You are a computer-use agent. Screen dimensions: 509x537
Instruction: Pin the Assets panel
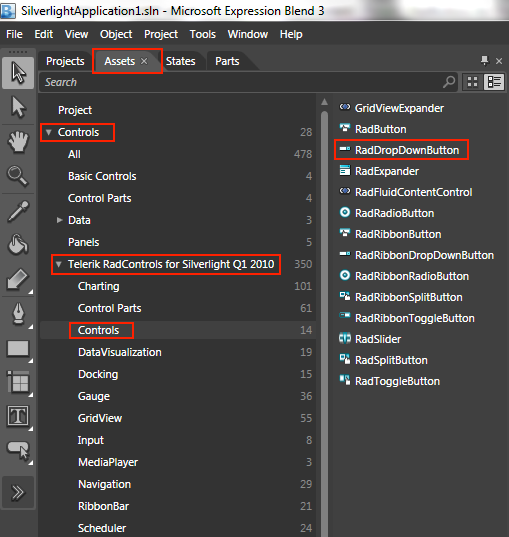(484, 61)
